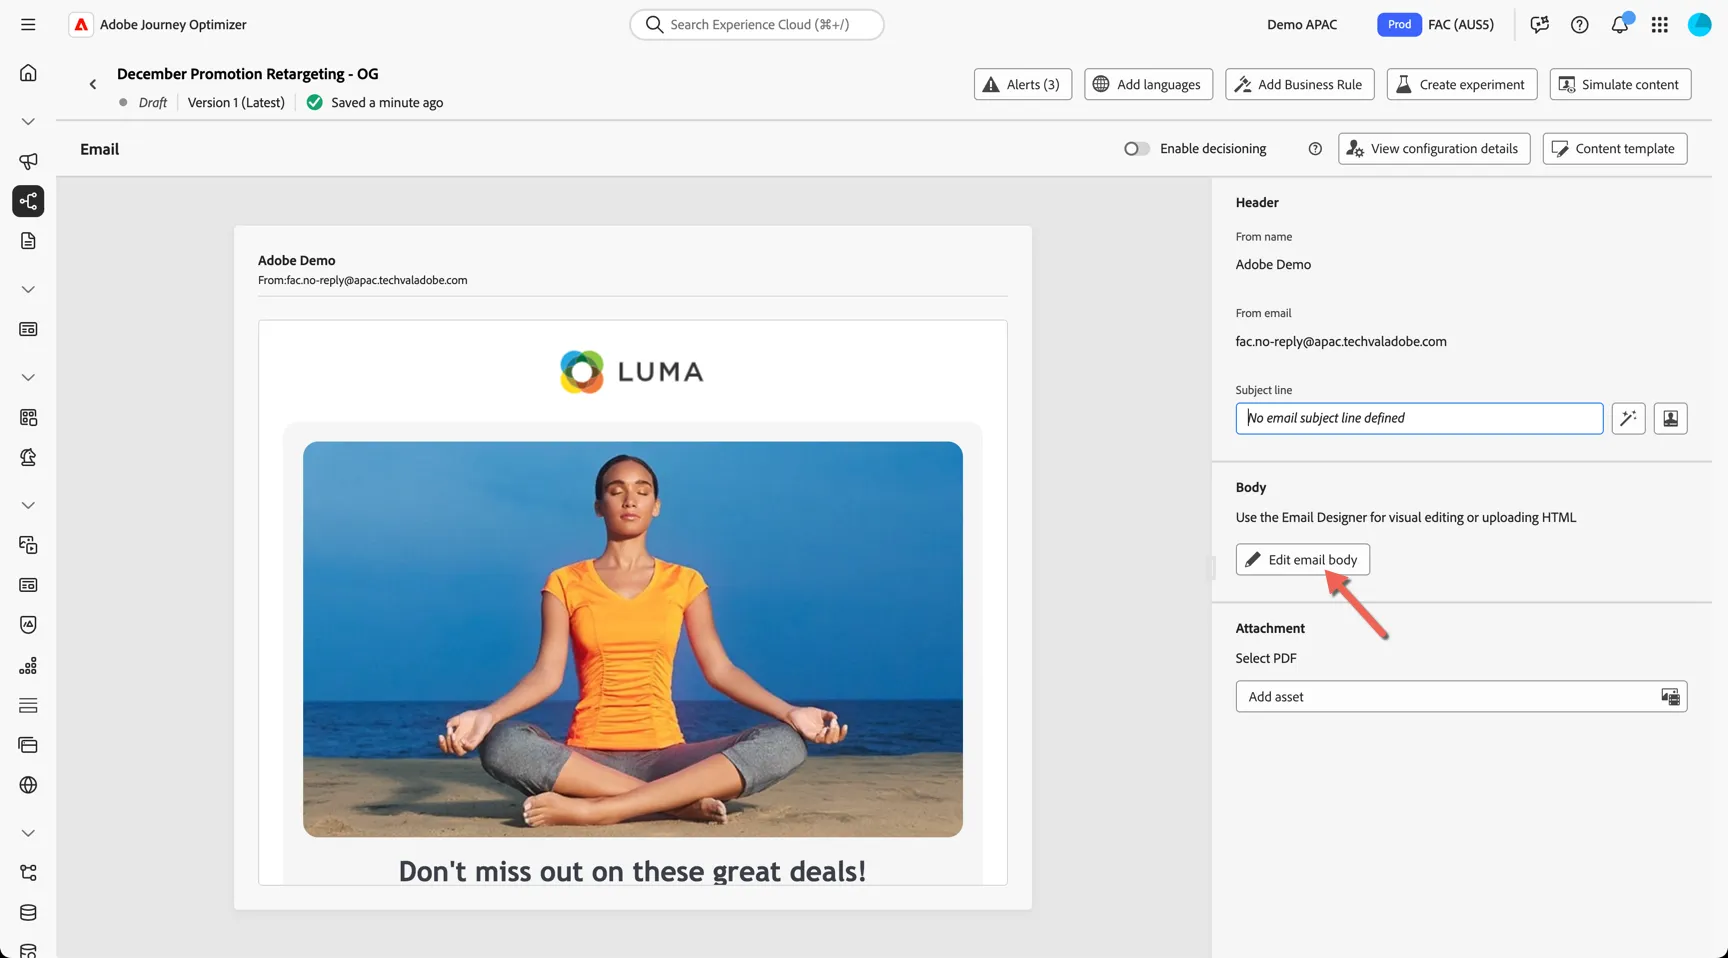
Task: Click the chess knight icon in sidebar
Action: pos(28,457)
